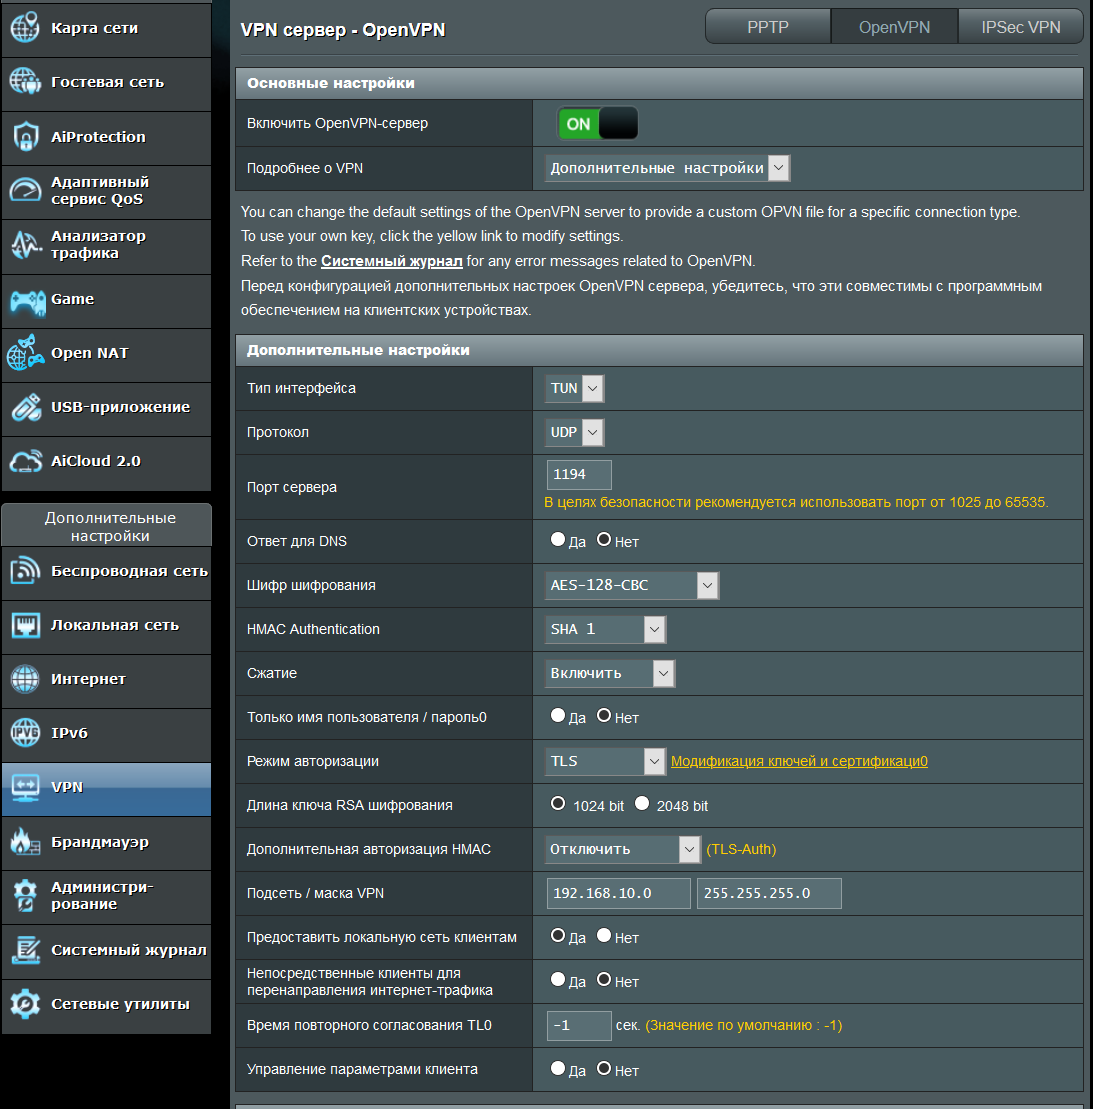This screenshot has width=1093, height=1109.
Task: Open the Локальная сеть icon
Action: (25, 625)
